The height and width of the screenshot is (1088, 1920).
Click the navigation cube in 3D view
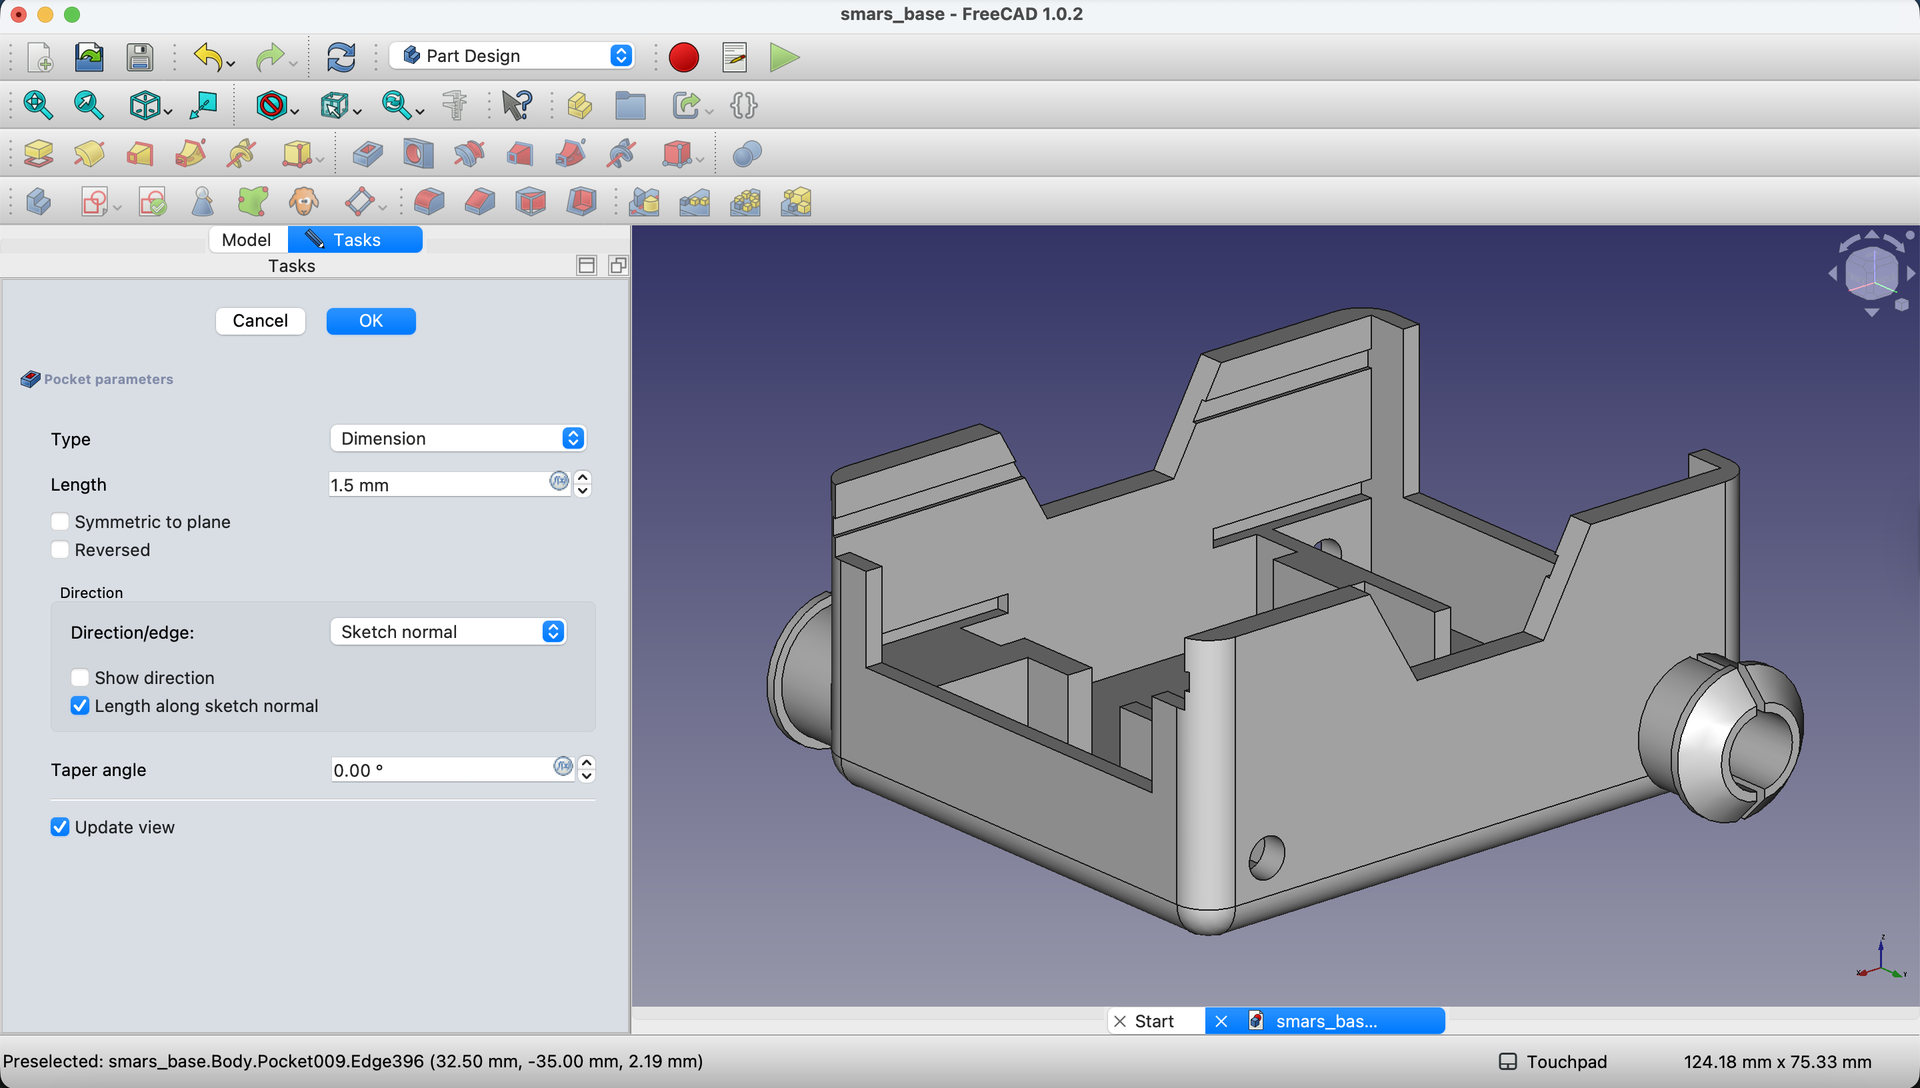pyautogui.click(x=1871, y=272)
